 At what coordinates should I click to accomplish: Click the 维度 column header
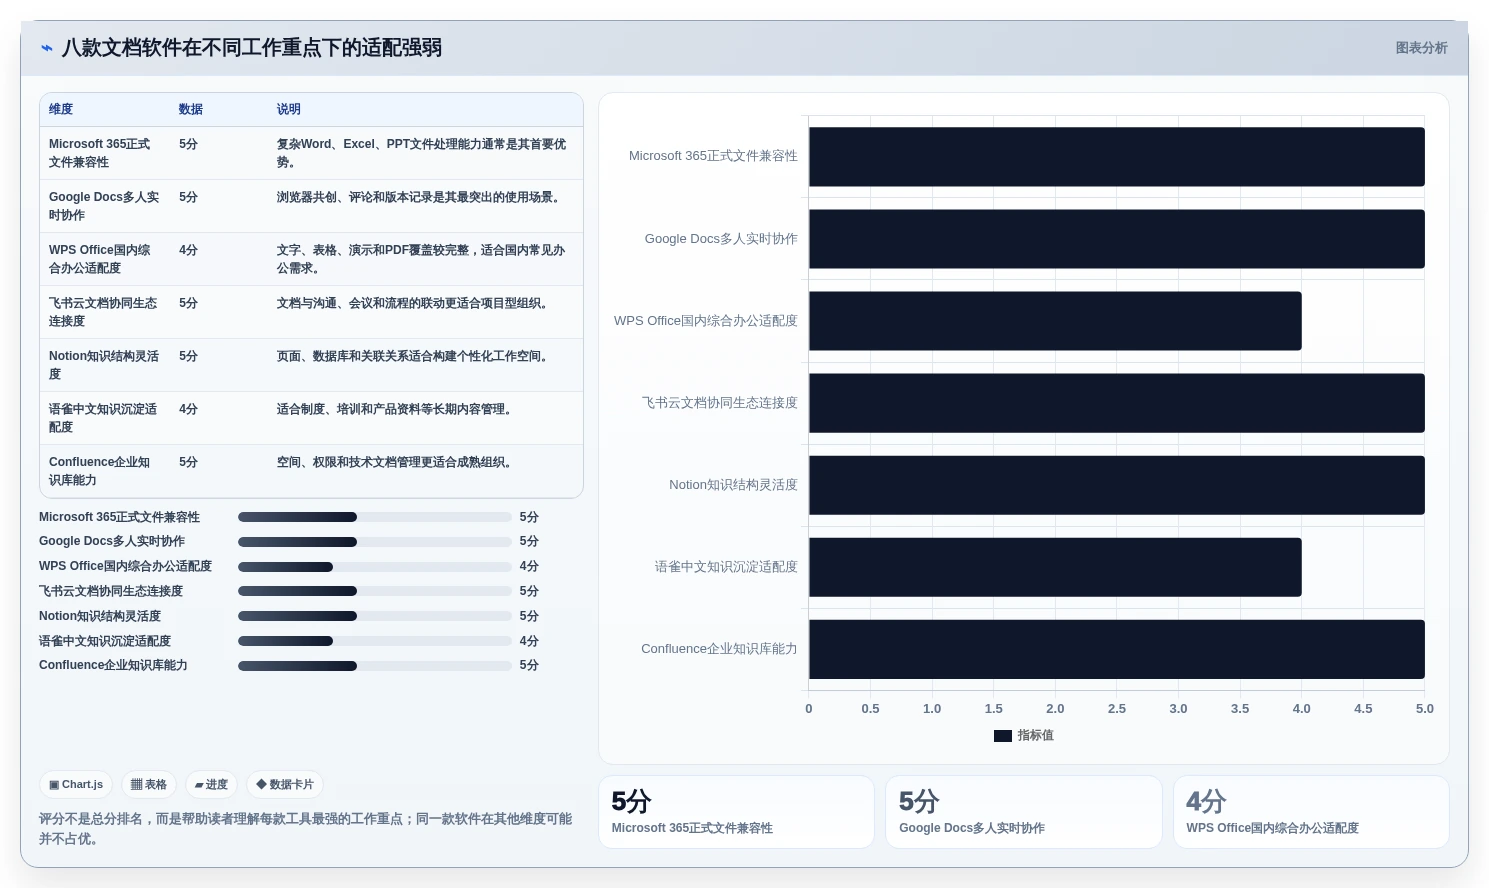[x=61, y=109]
